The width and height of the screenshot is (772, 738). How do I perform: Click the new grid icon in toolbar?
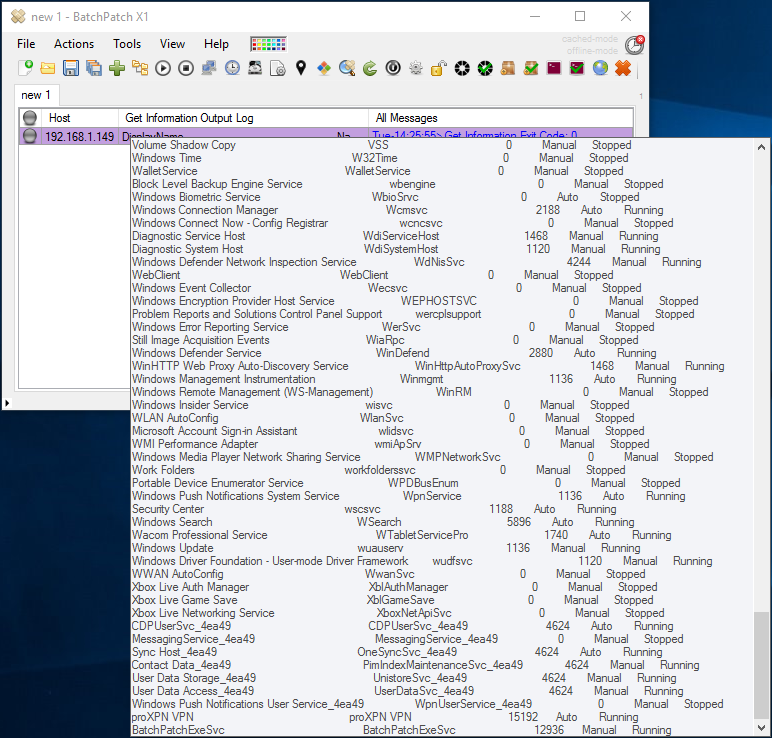[x=25, y=68]
